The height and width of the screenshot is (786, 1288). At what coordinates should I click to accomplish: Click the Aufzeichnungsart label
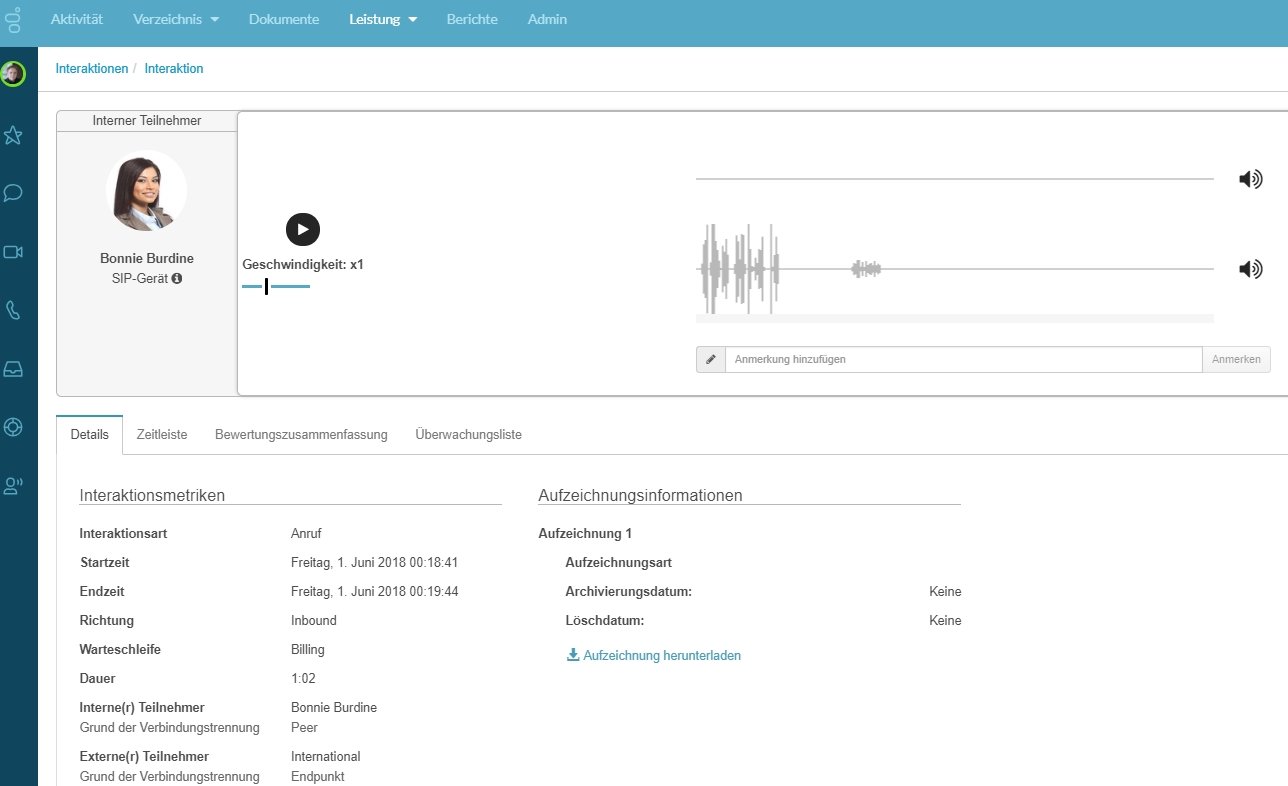pos(618,563)
